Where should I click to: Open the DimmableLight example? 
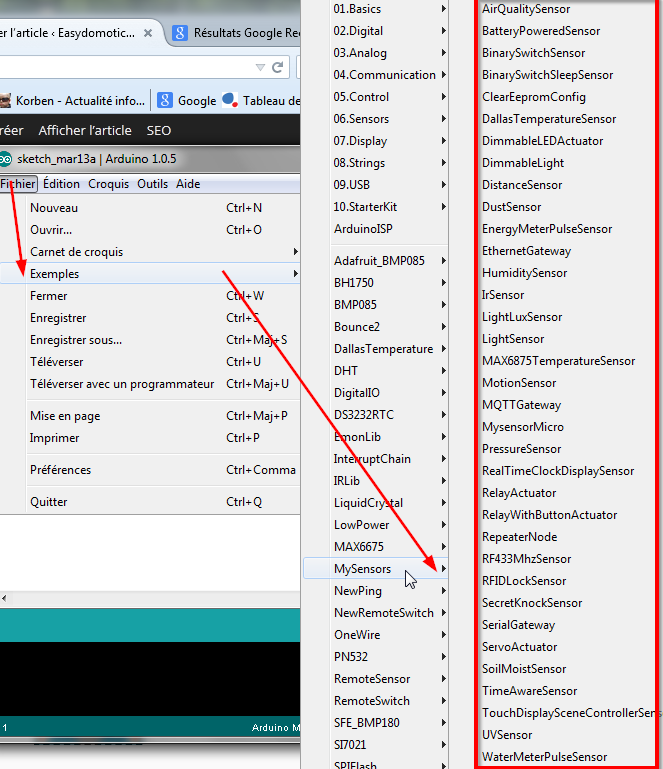click(523, 163)
